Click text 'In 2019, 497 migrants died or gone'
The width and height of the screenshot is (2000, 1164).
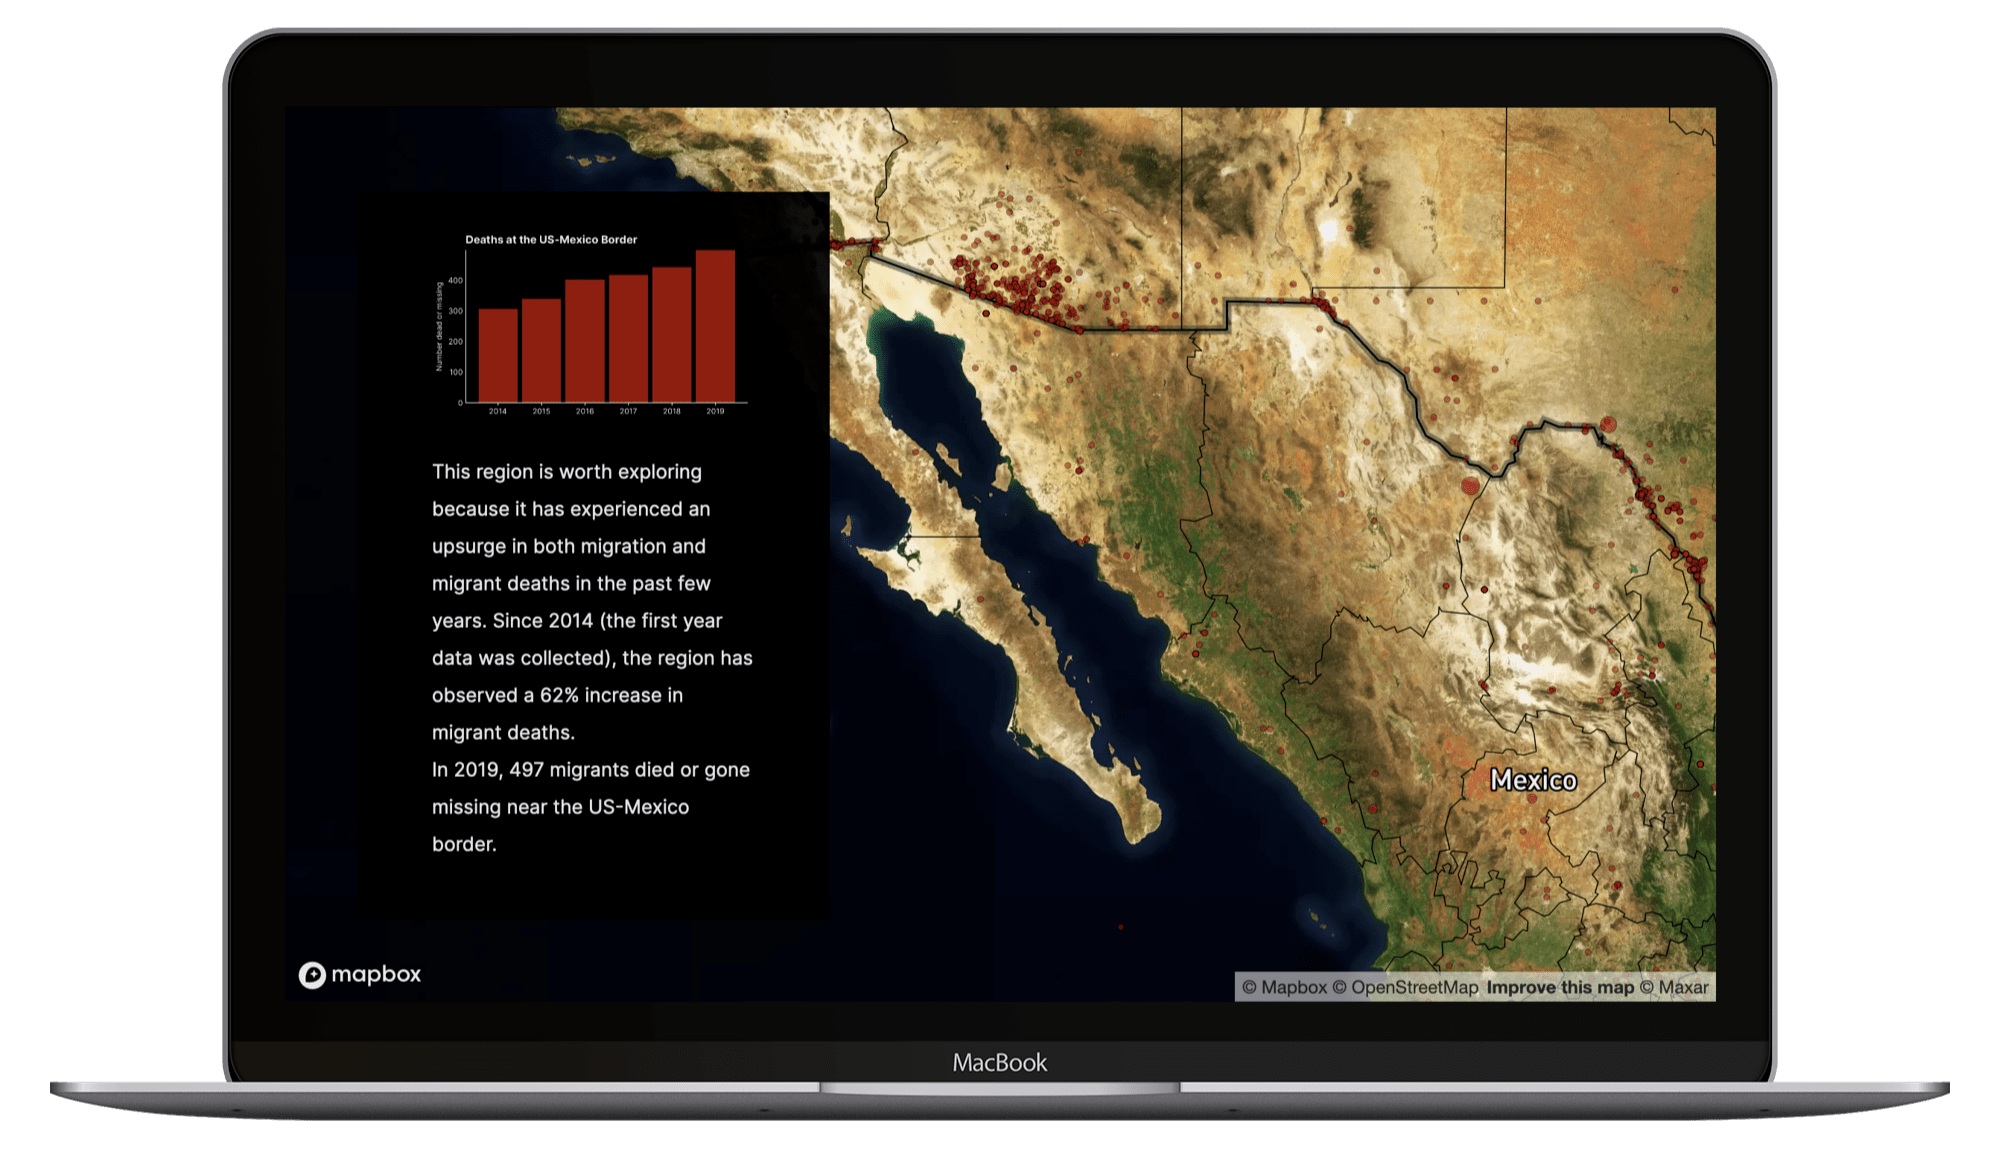coord(591,770)
